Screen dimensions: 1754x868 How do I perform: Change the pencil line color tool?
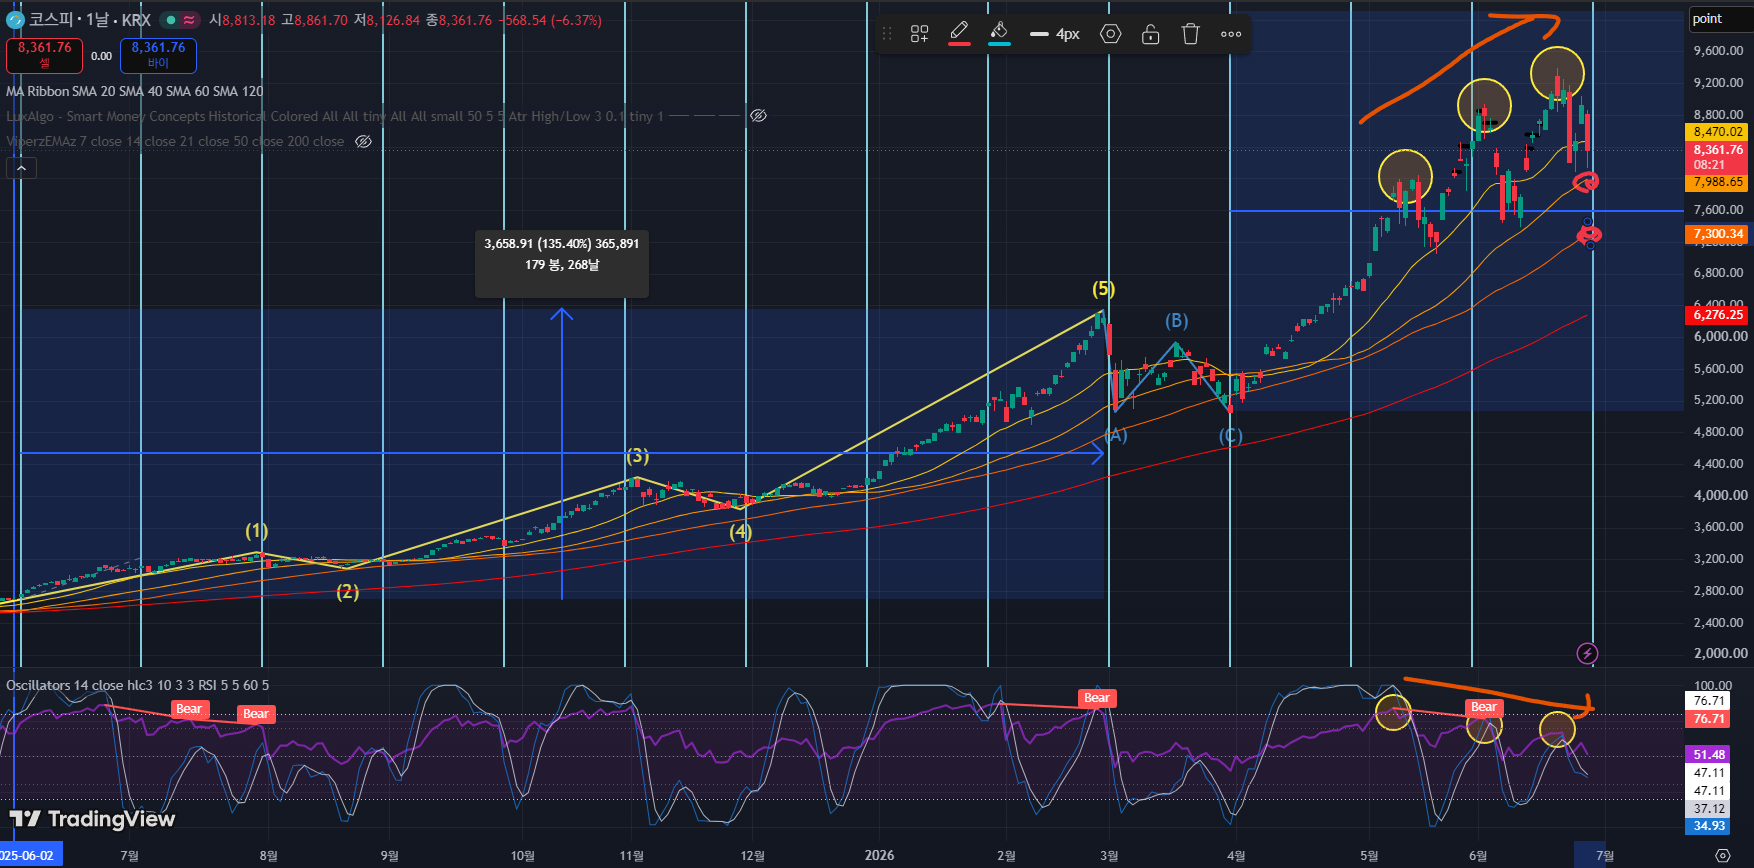tap(959, 33)
